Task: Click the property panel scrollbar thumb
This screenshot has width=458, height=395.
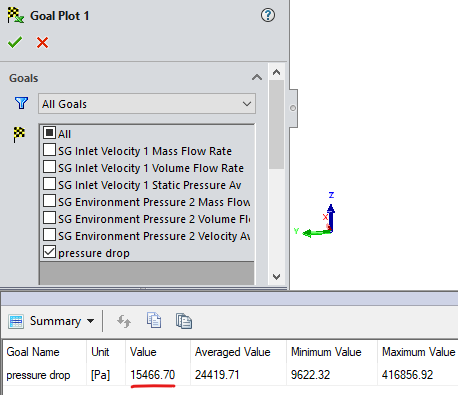Action: 276,124
